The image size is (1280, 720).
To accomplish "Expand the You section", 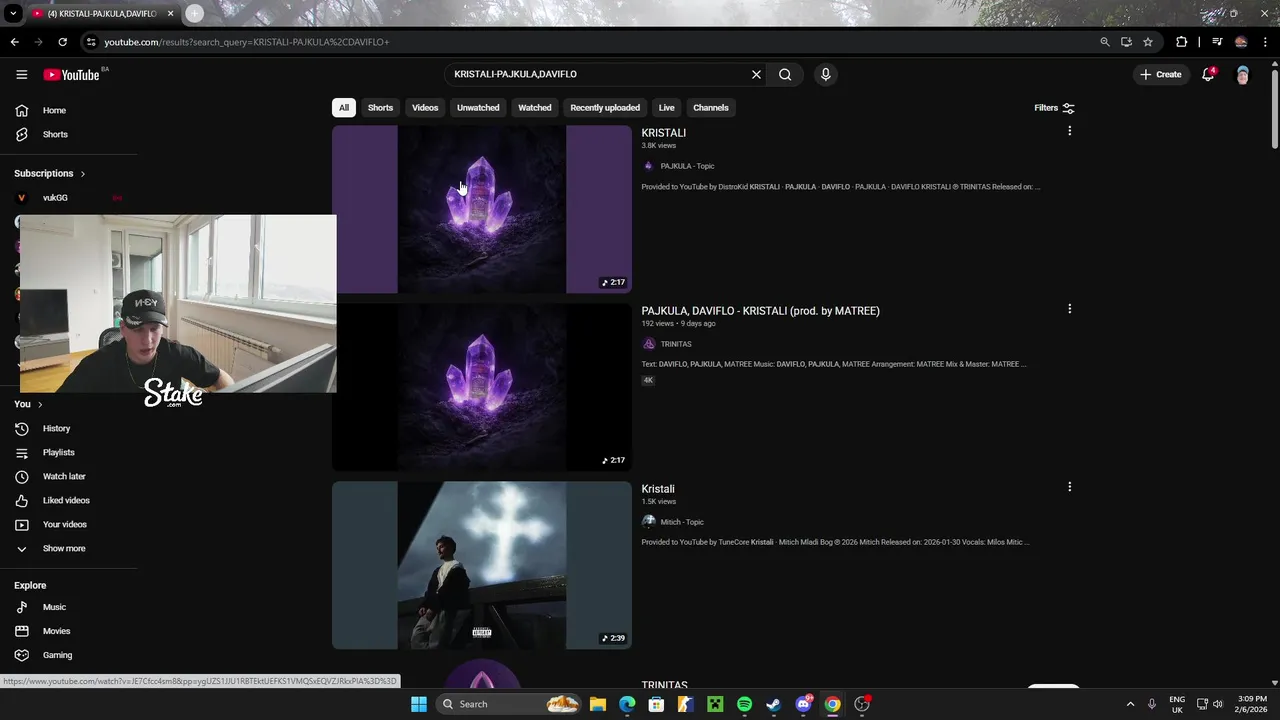I will click(28, 404).
